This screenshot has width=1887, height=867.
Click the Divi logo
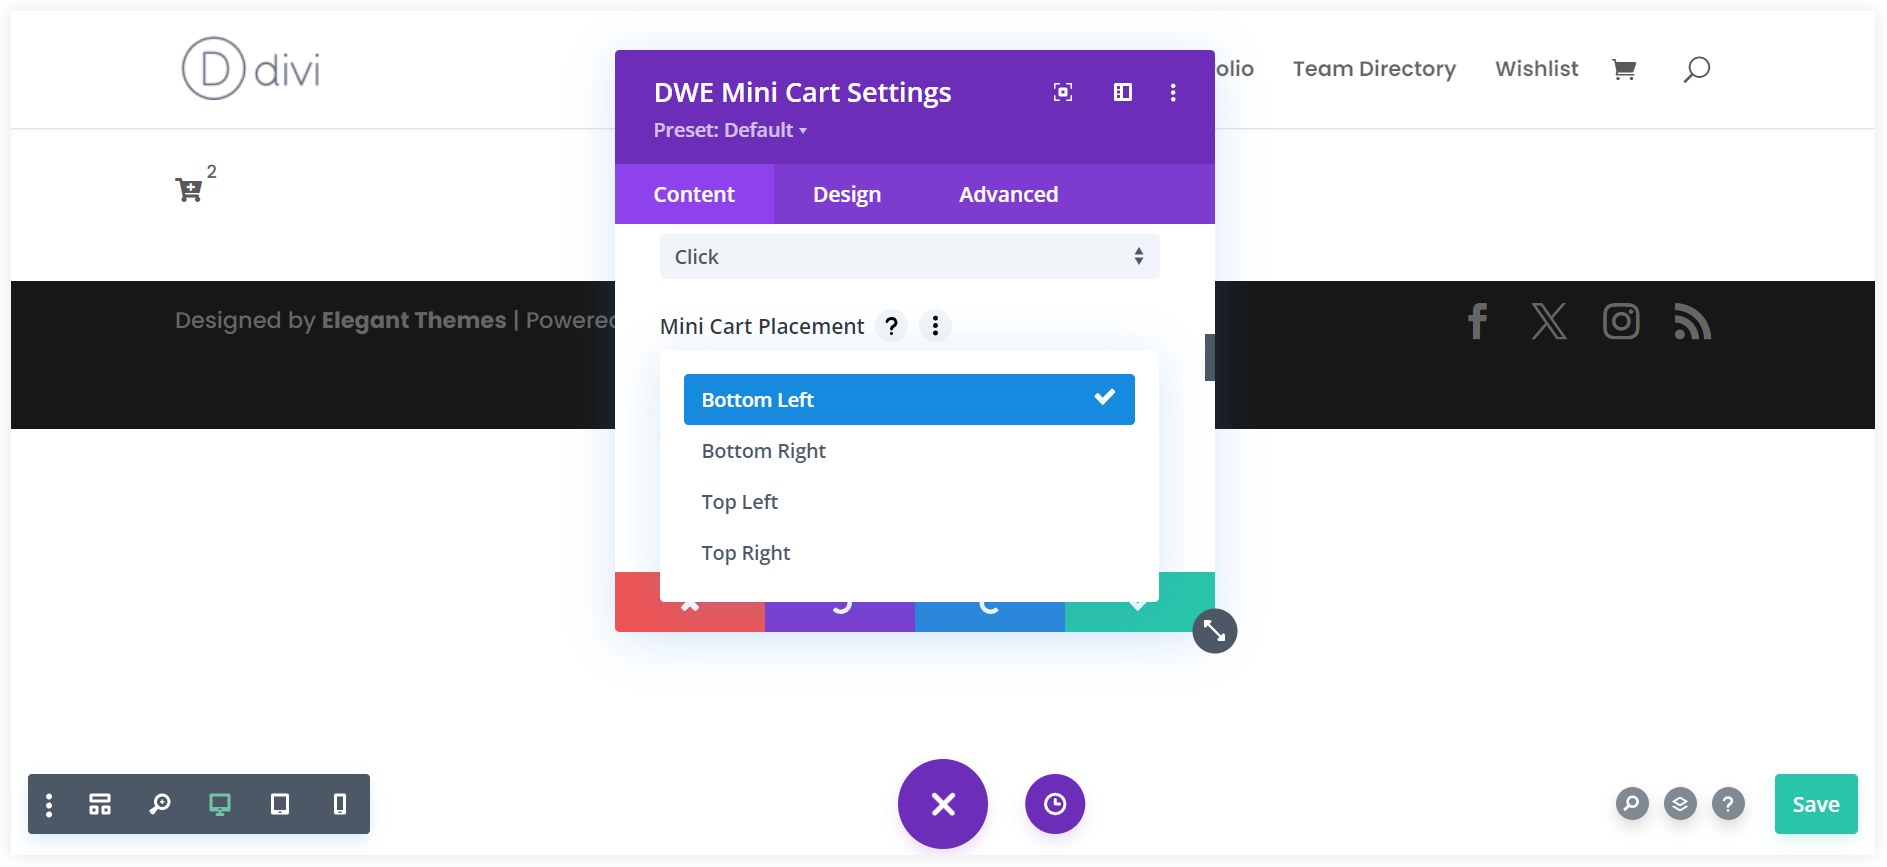pyautogui.click(x=251, y=69)
